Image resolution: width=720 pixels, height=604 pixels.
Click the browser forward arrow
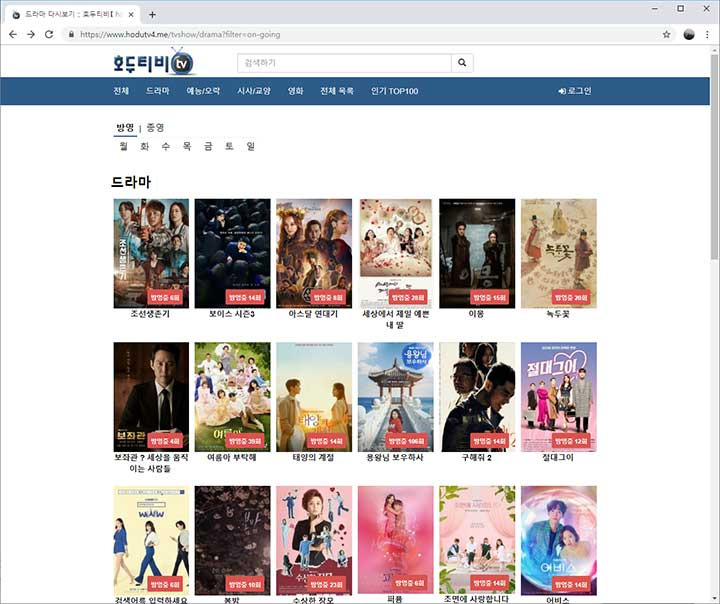point(31,34)
